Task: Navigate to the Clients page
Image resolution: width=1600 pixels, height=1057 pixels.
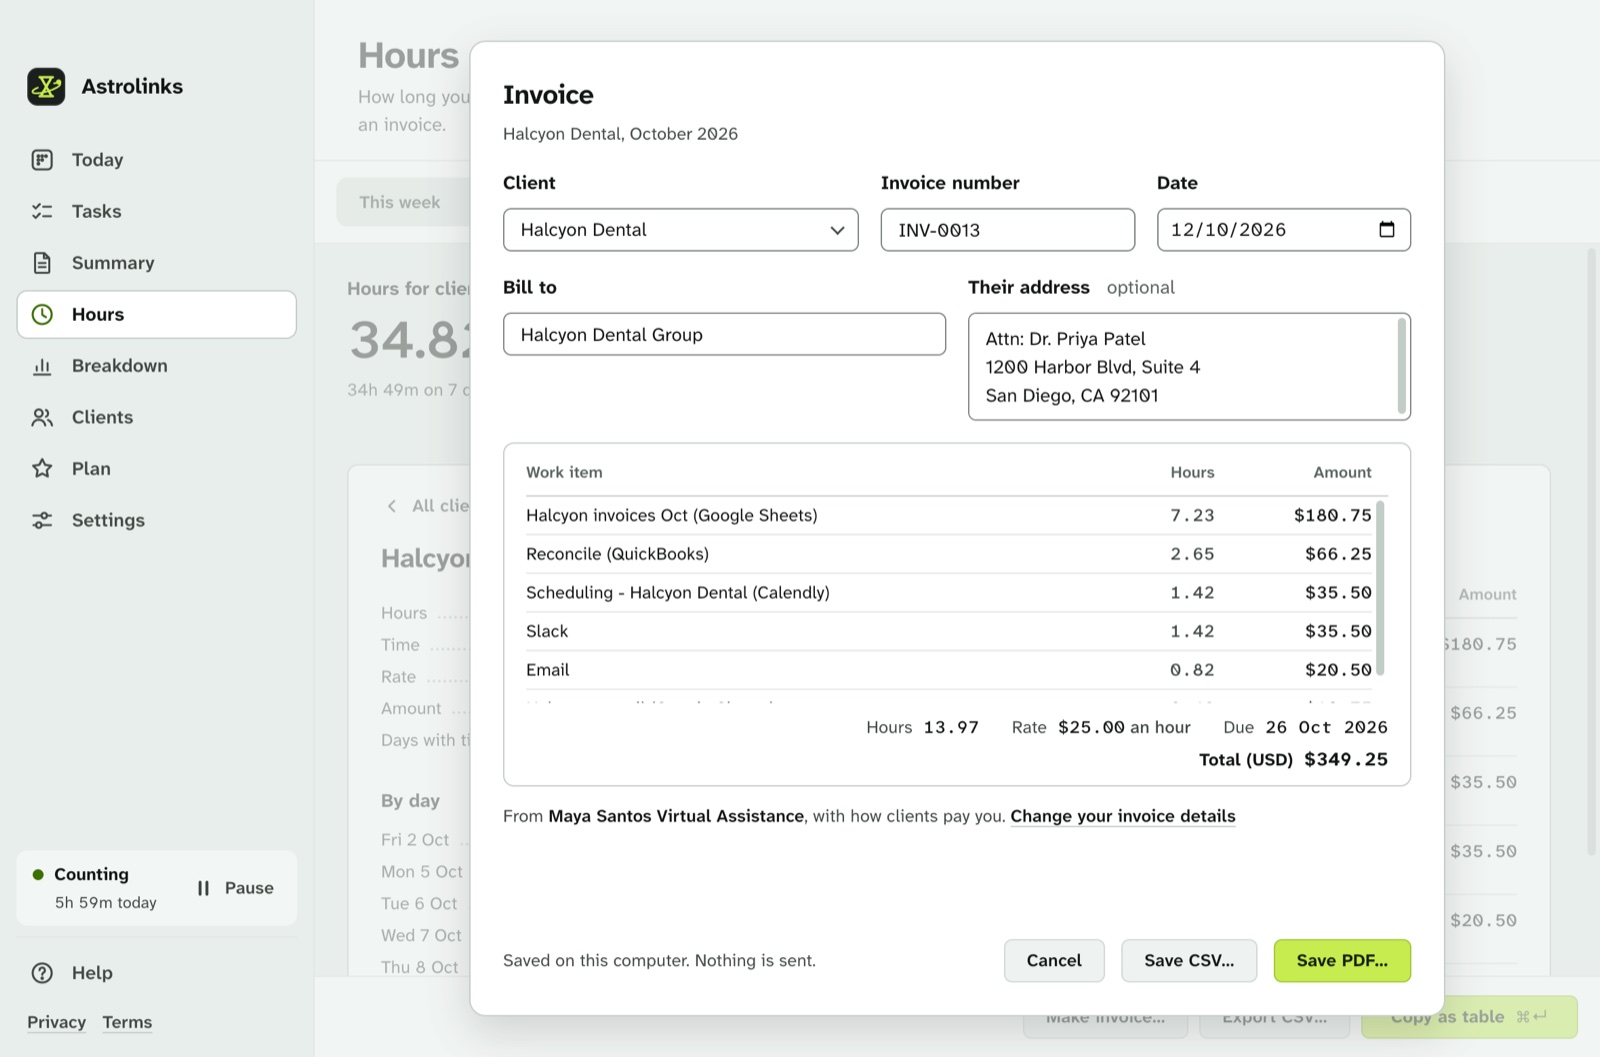Action: click(x=157, y=418)
